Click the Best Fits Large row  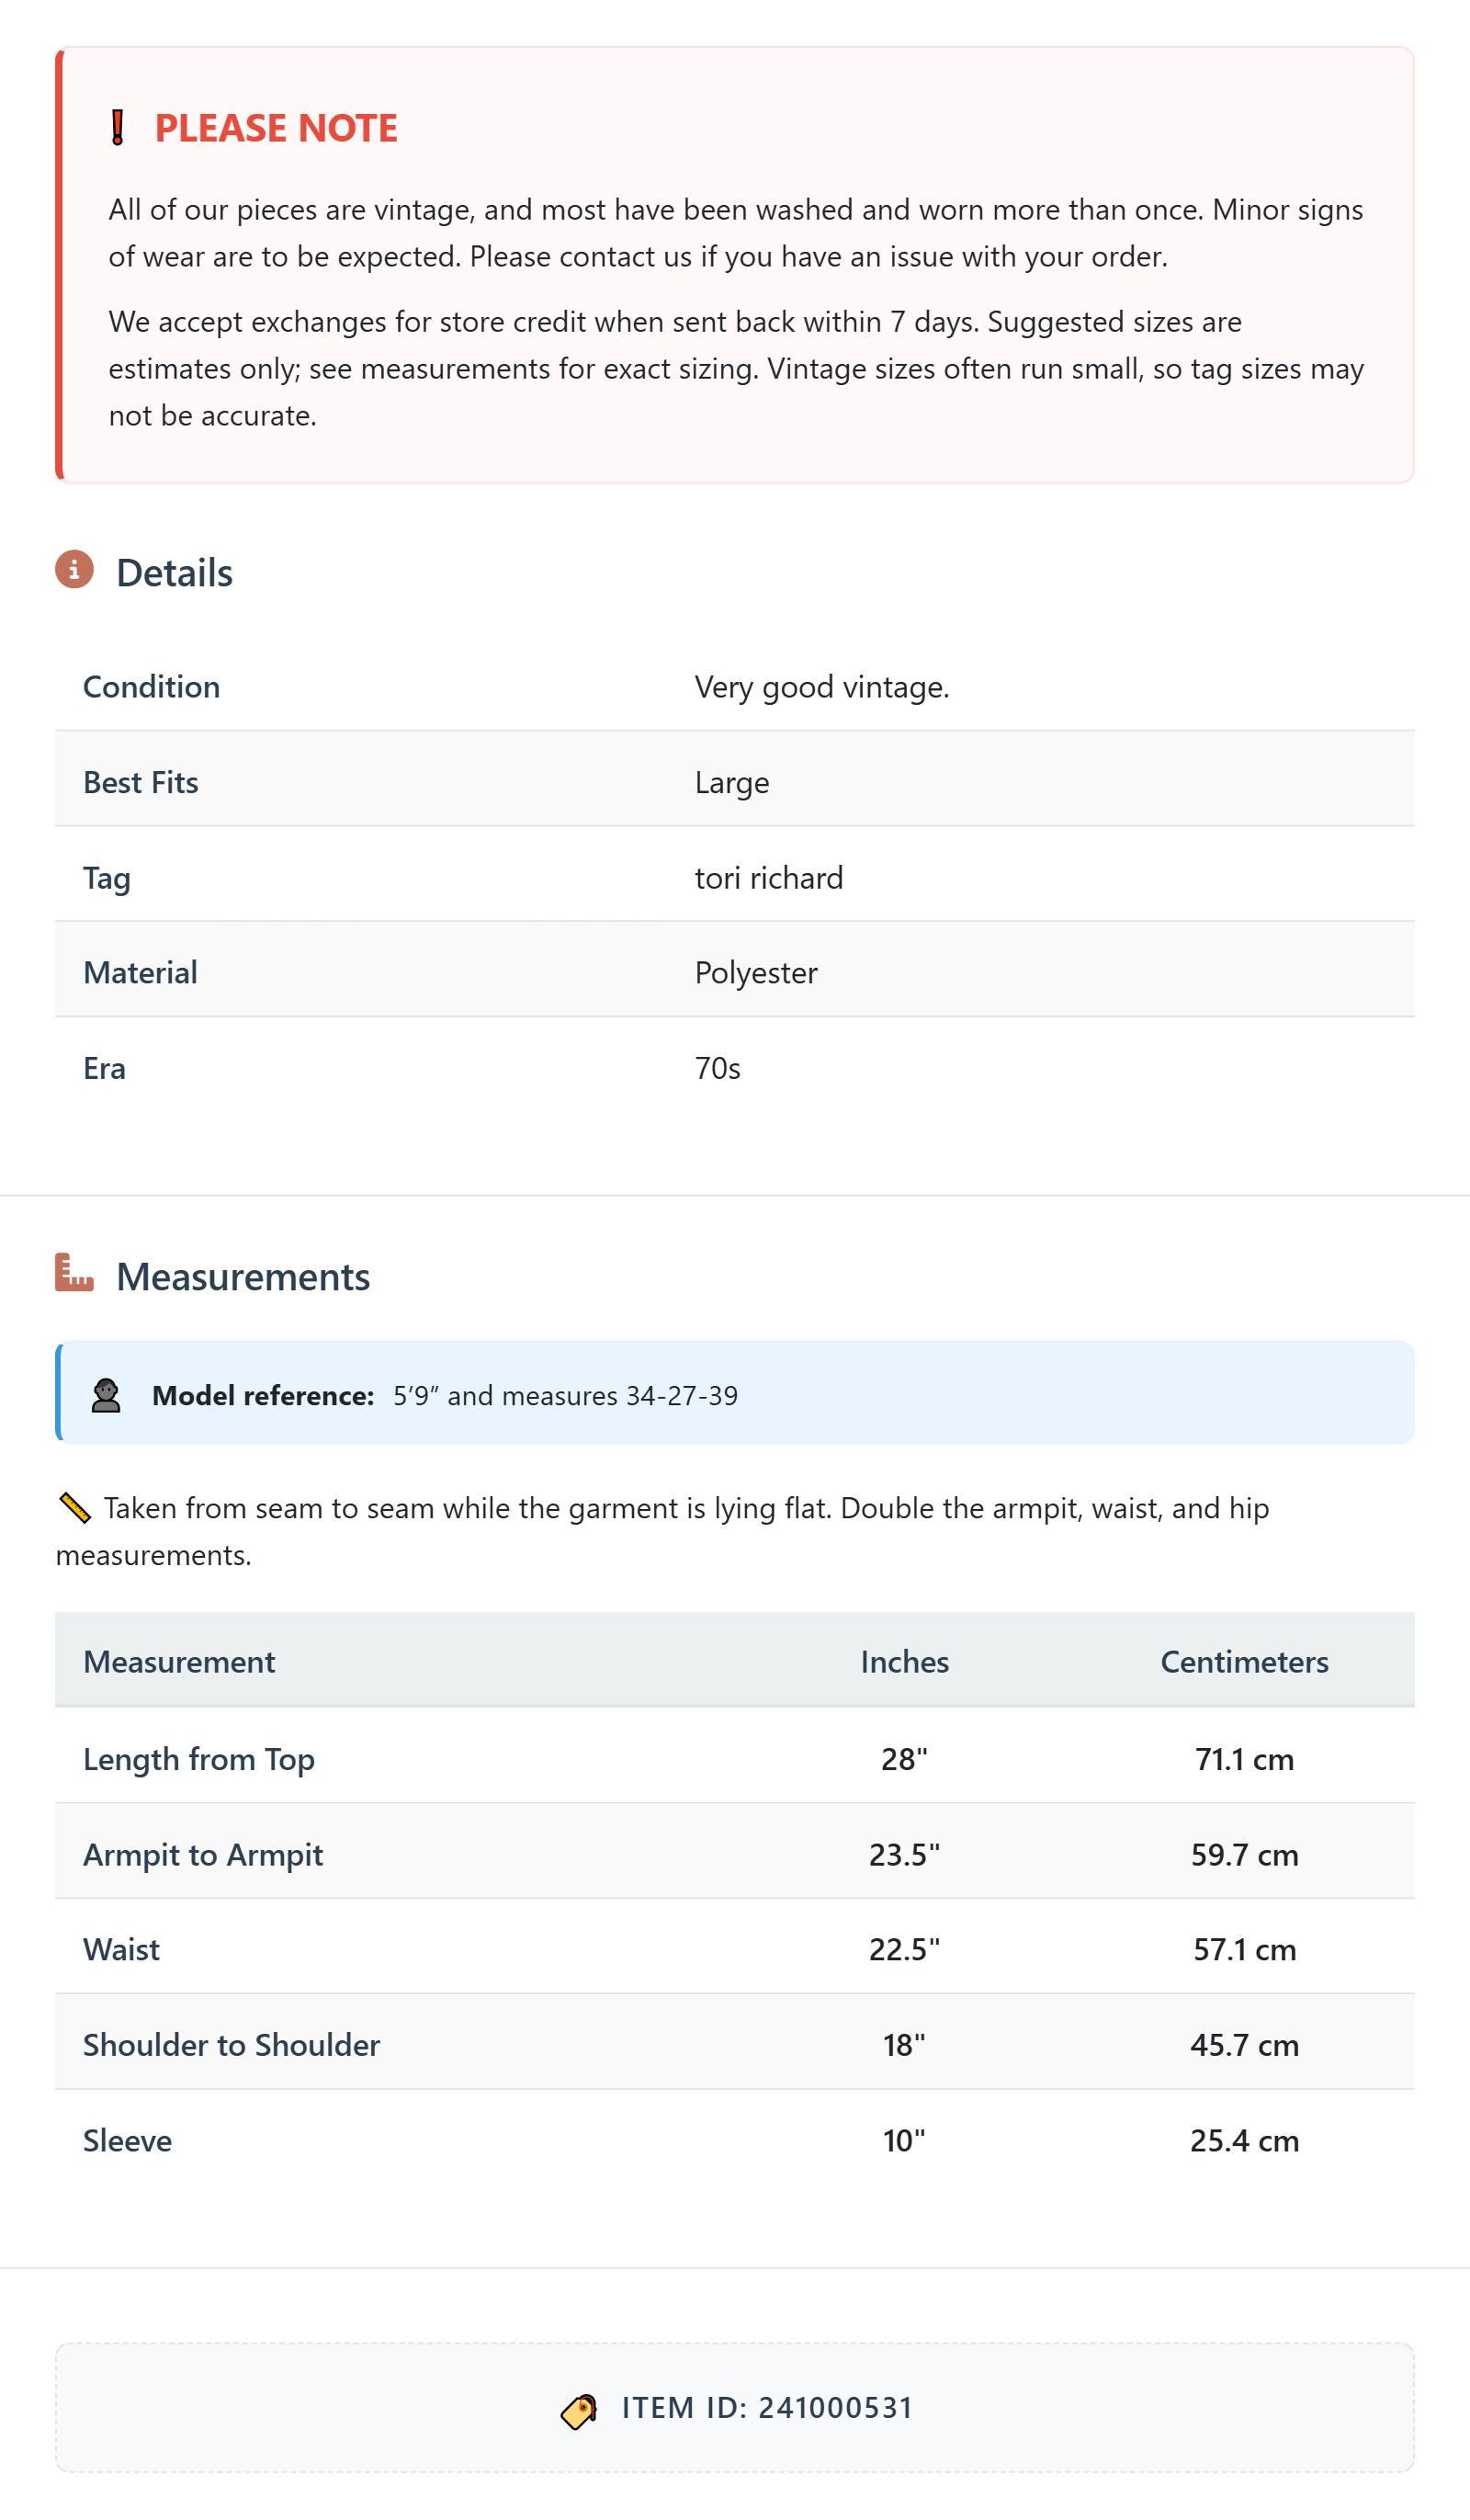click(734, 782)
